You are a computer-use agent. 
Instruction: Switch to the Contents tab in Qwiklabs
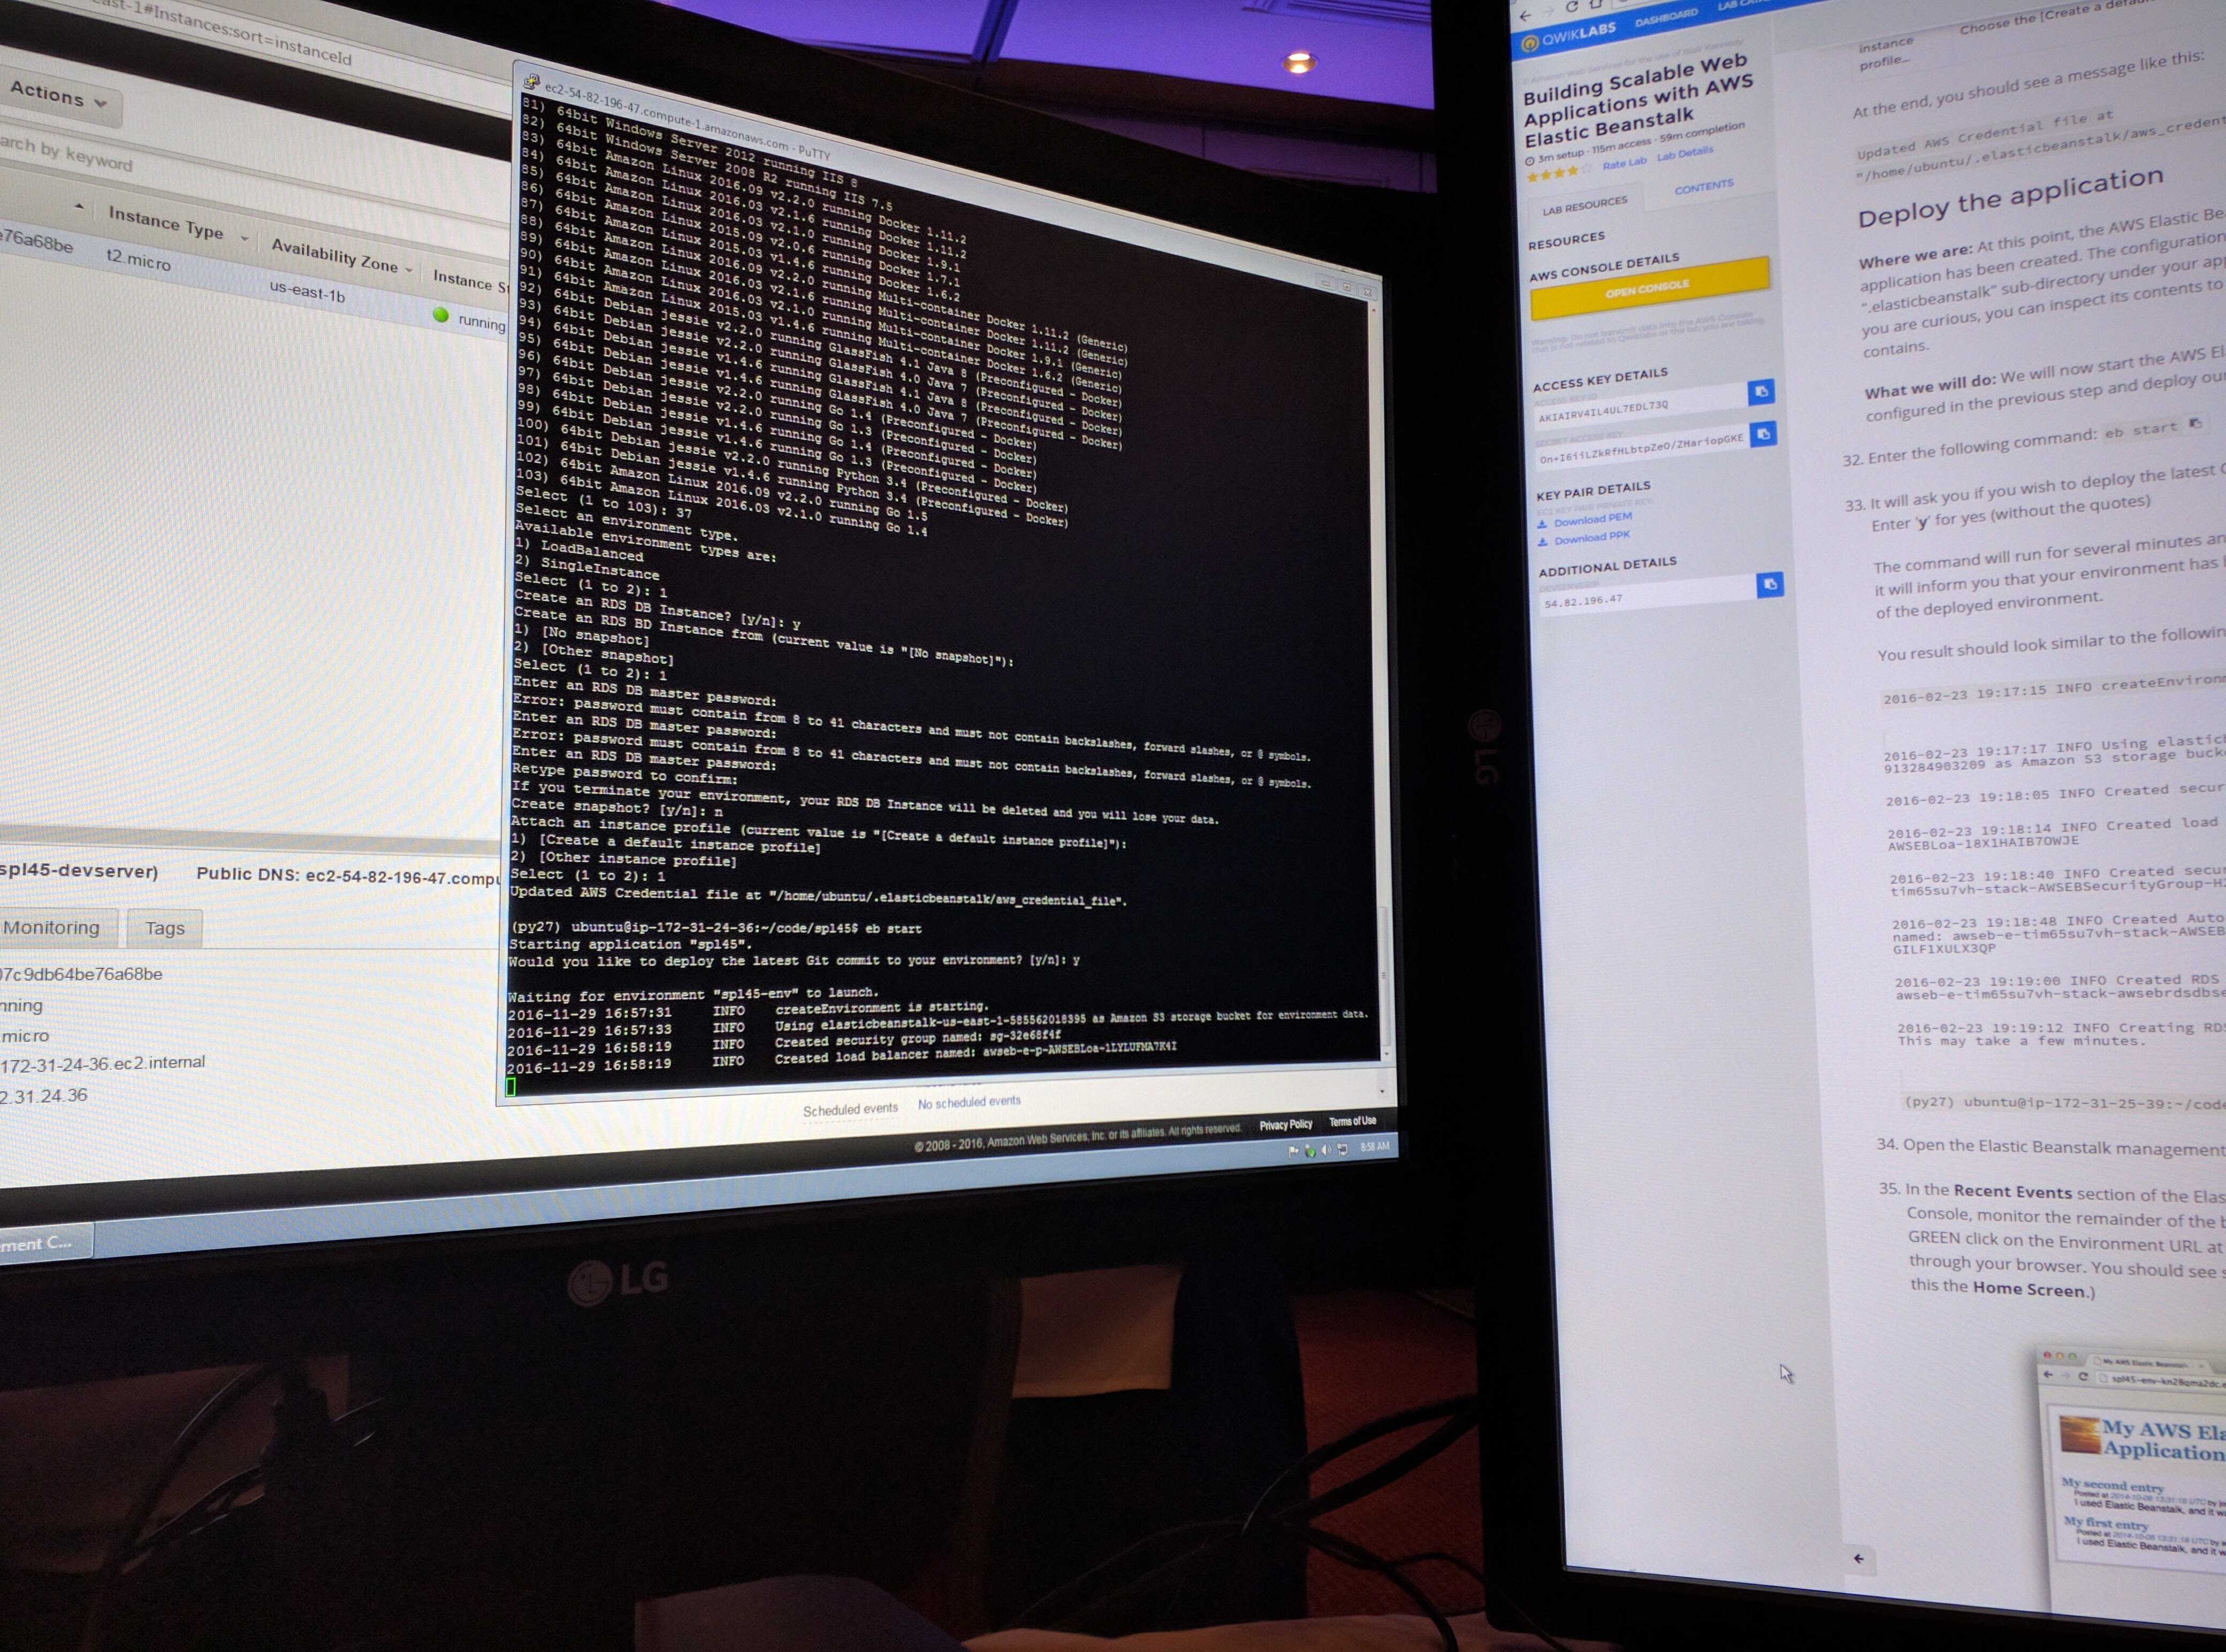1704,187
